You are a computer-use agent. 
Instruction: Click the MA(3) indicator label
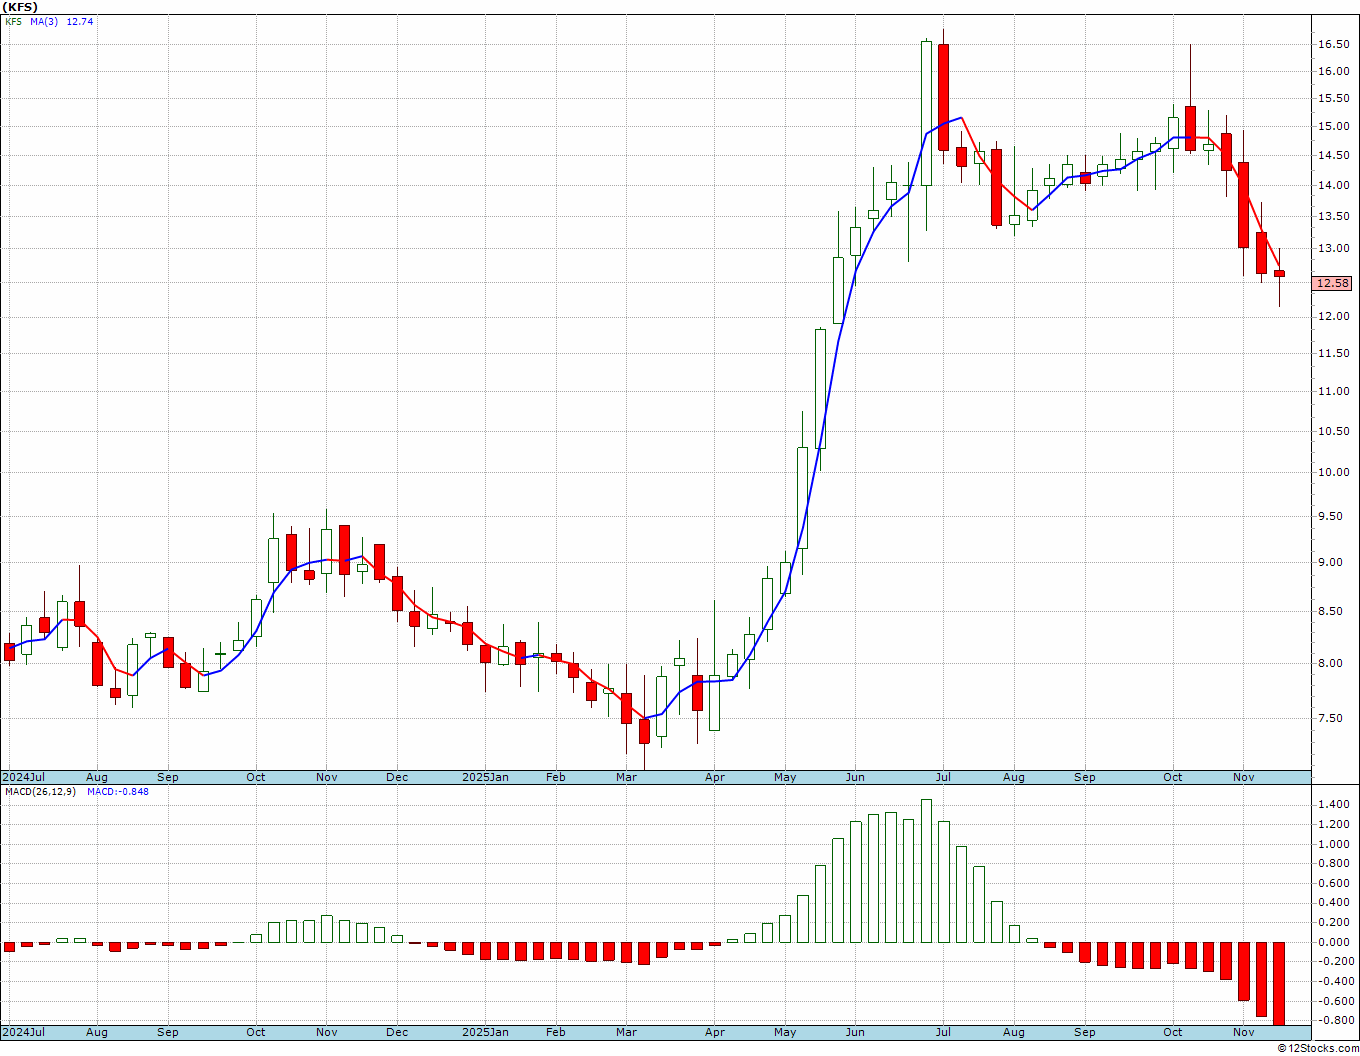click(45, 21)
